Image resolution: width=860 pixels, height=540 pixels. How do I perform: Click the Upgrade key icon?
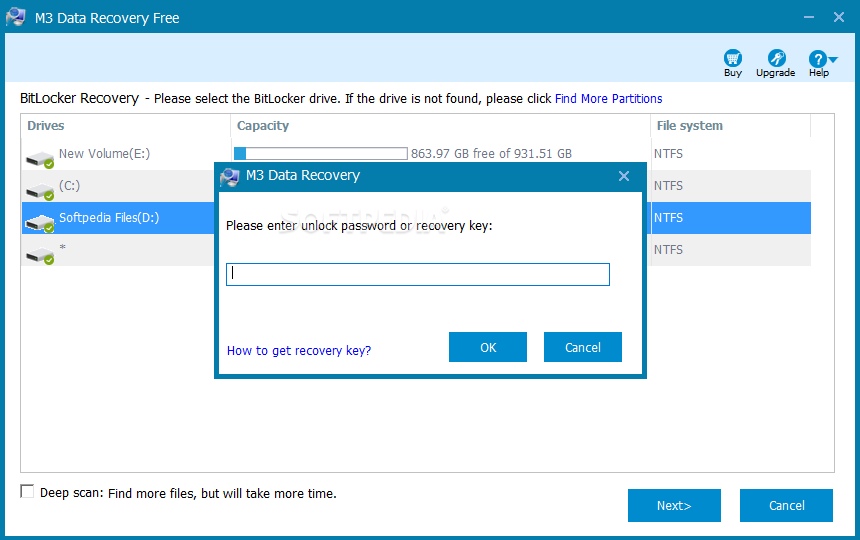(776, 58)
